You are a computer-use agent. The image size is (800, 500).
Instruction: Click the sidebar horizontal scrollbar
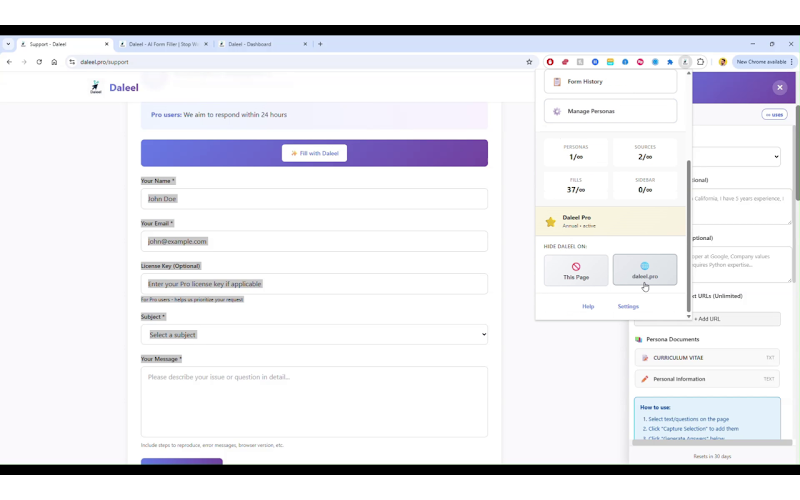tap(712, 443)
